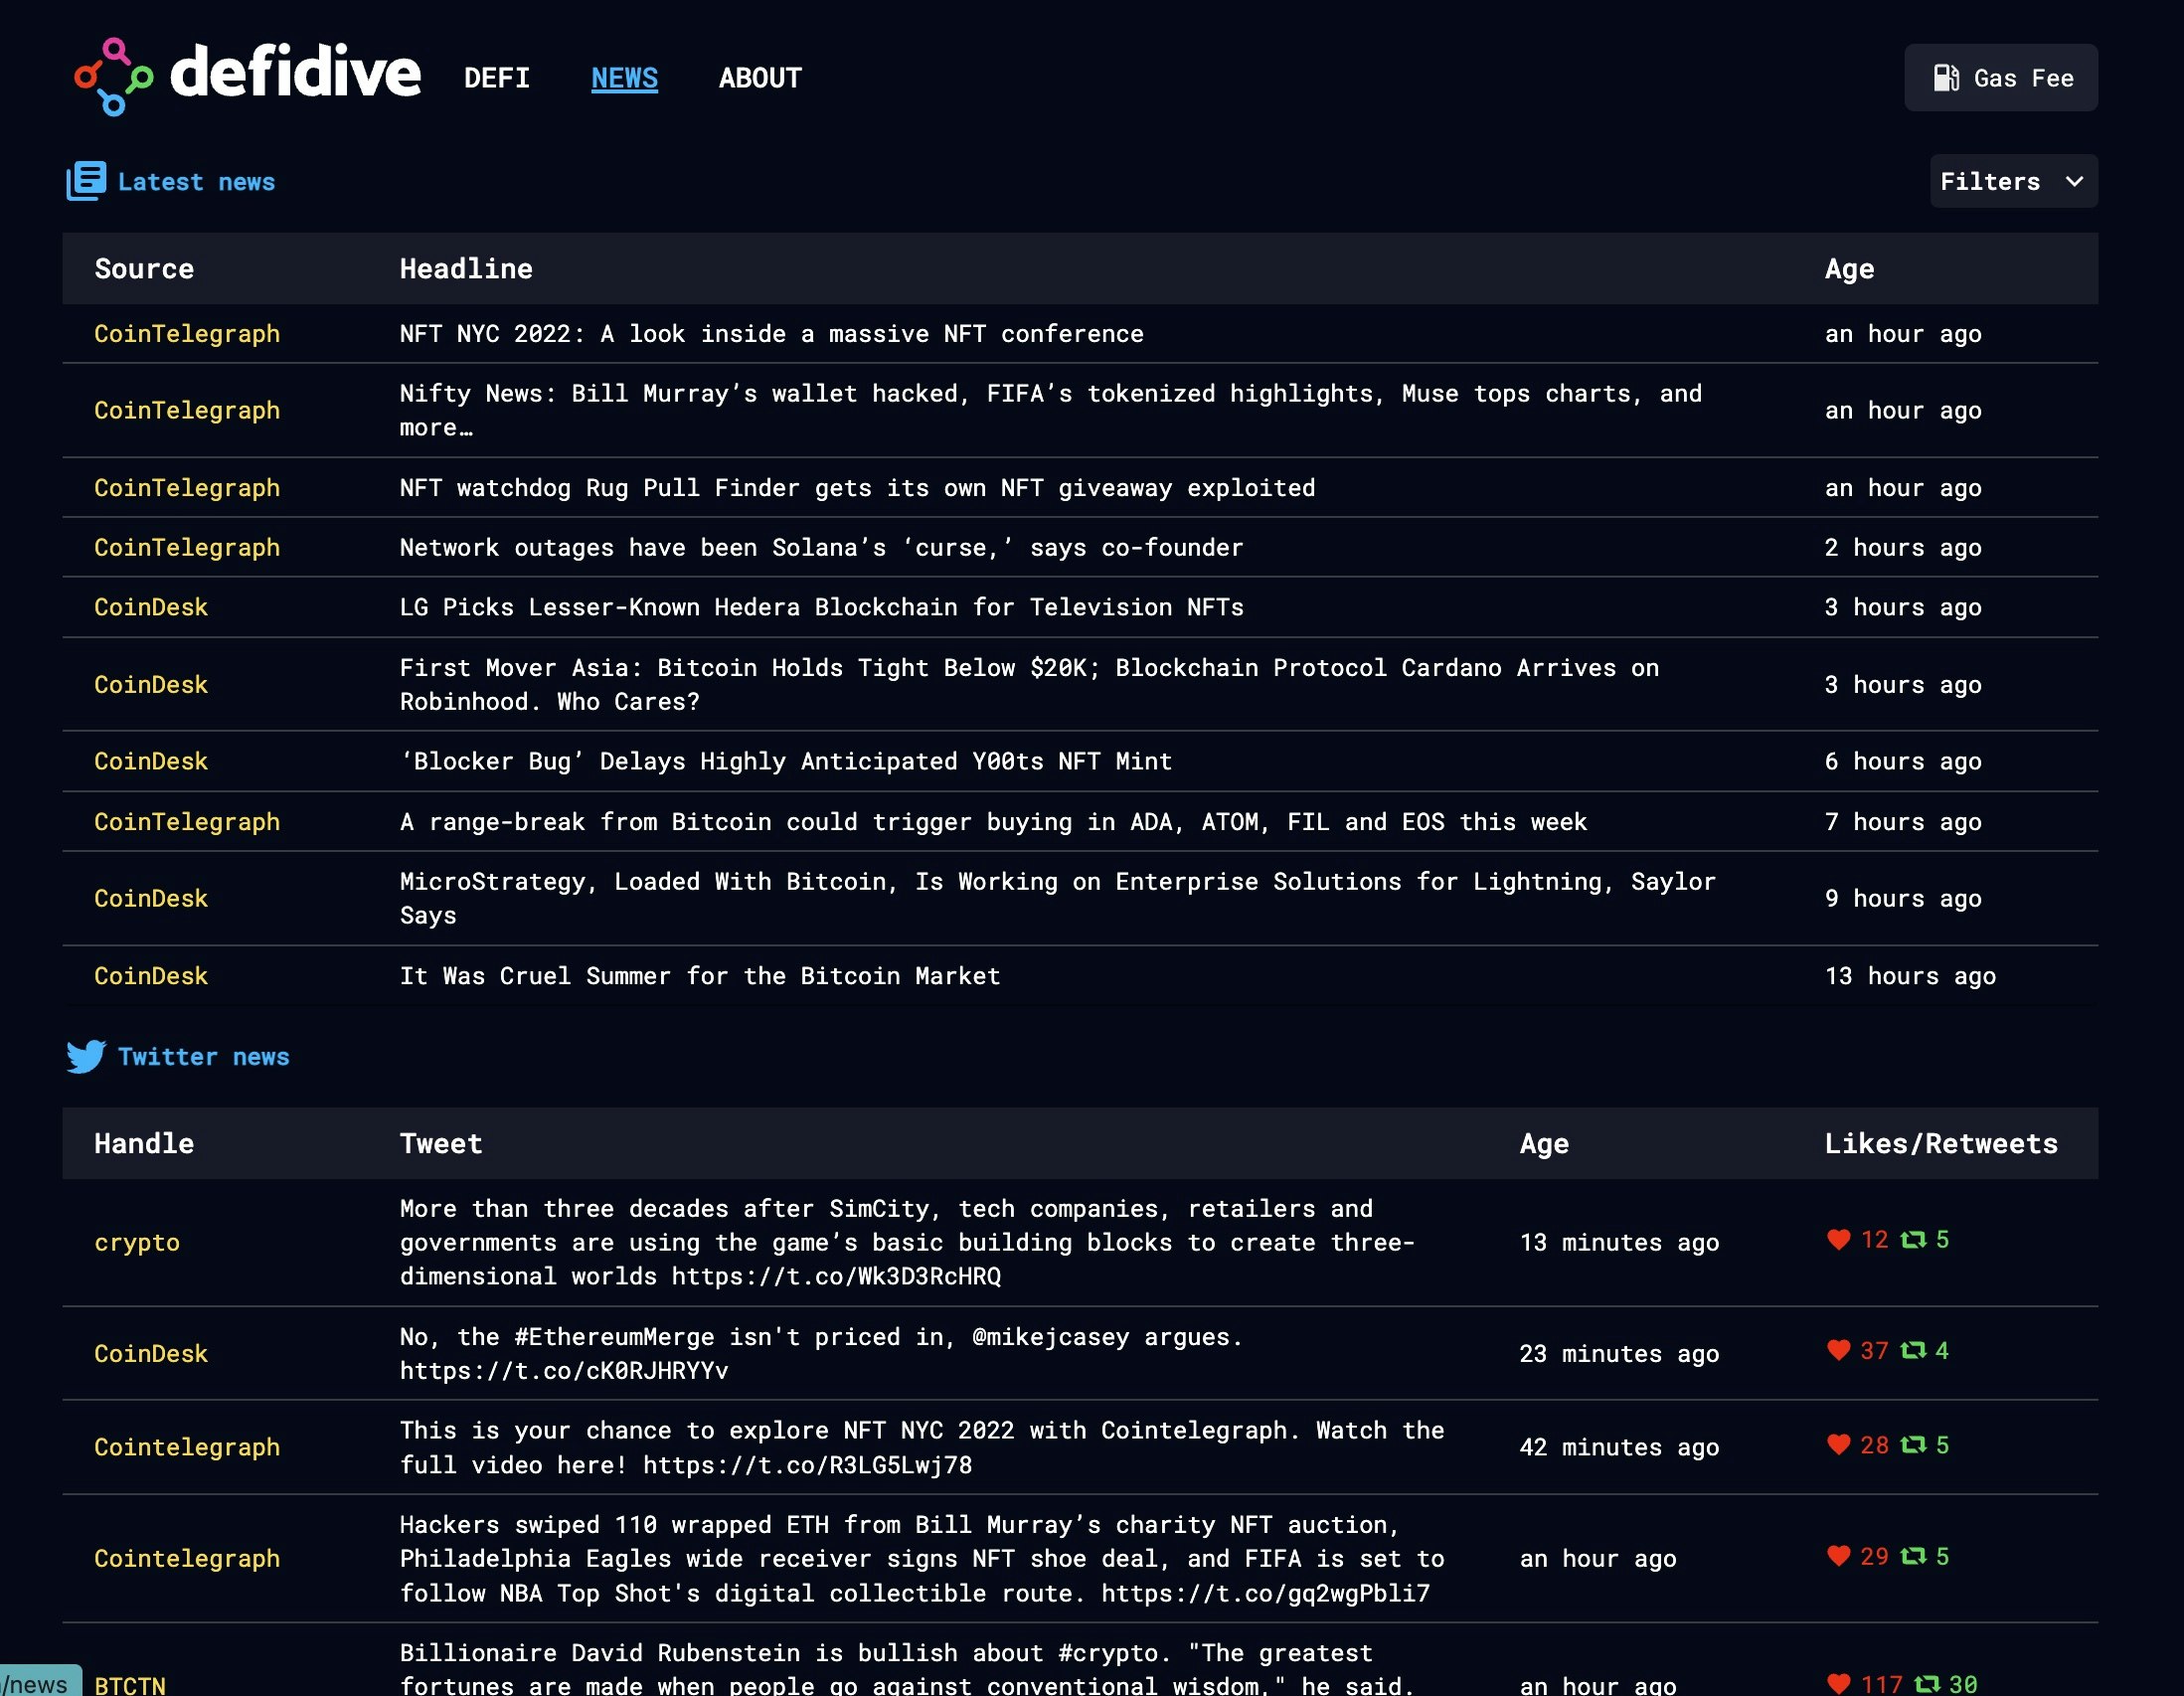
Task: Open the #EthereumMerge tweet
Action: 820,1354
